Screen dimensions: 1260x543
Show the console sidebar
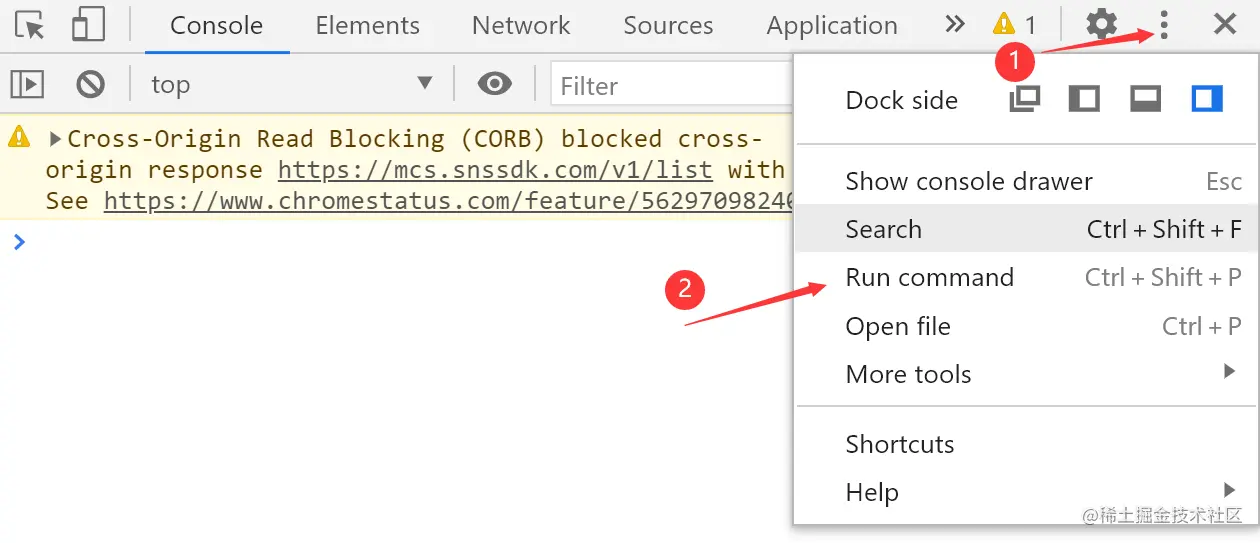tap(27, 85)
